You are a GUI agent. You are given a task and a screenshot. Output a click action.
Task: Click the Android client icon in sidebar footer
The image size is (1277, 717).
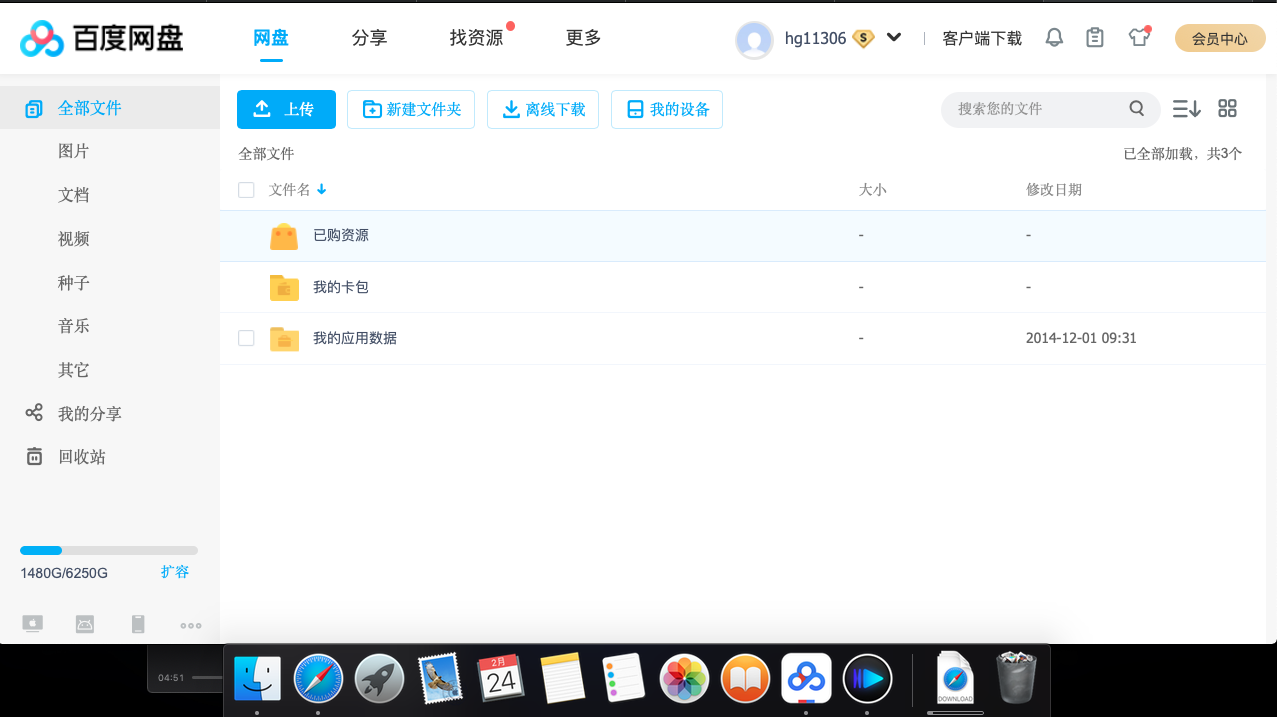[x=85, y=624]
